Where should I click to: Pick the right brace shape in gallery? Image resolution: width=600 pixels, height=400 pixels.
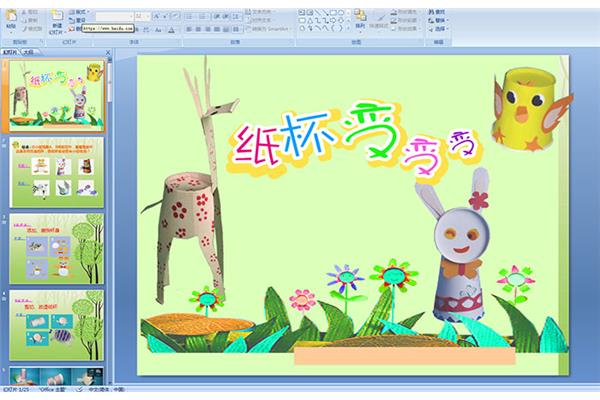[341, 28]
